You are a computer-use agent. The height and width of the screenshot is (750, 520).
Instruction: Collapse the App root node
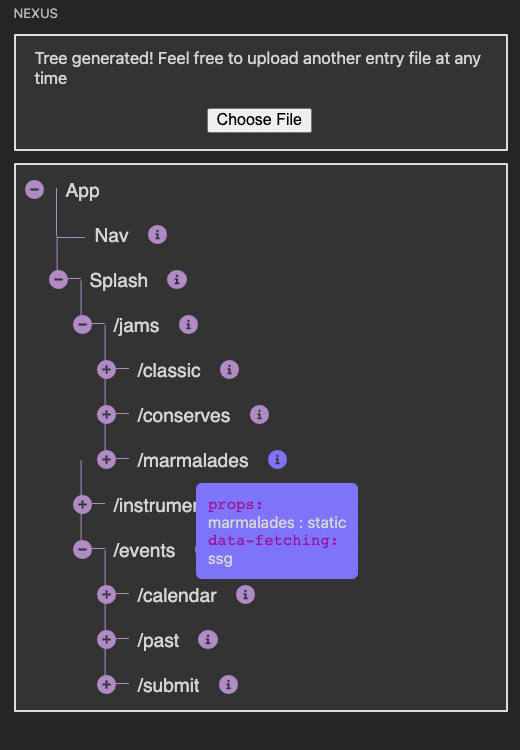pyautogui.click(x=34, y=189)
